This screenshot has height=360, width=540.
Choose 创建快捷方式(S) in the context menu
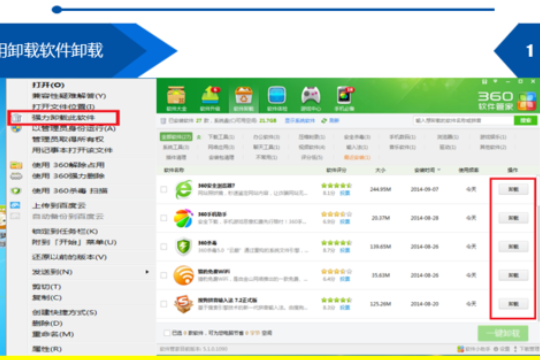point(64,312)
